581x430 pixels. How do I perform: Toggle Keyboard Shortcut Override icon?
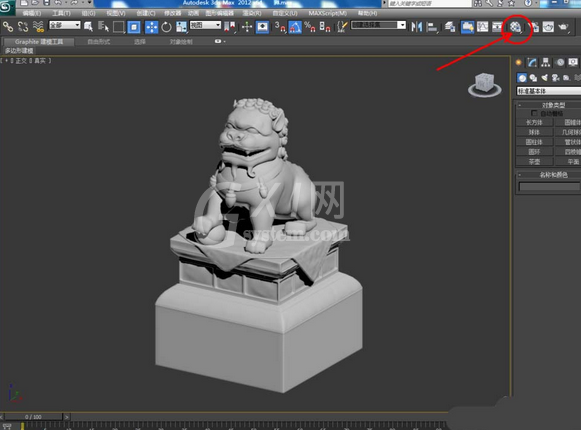click(262, 27)
